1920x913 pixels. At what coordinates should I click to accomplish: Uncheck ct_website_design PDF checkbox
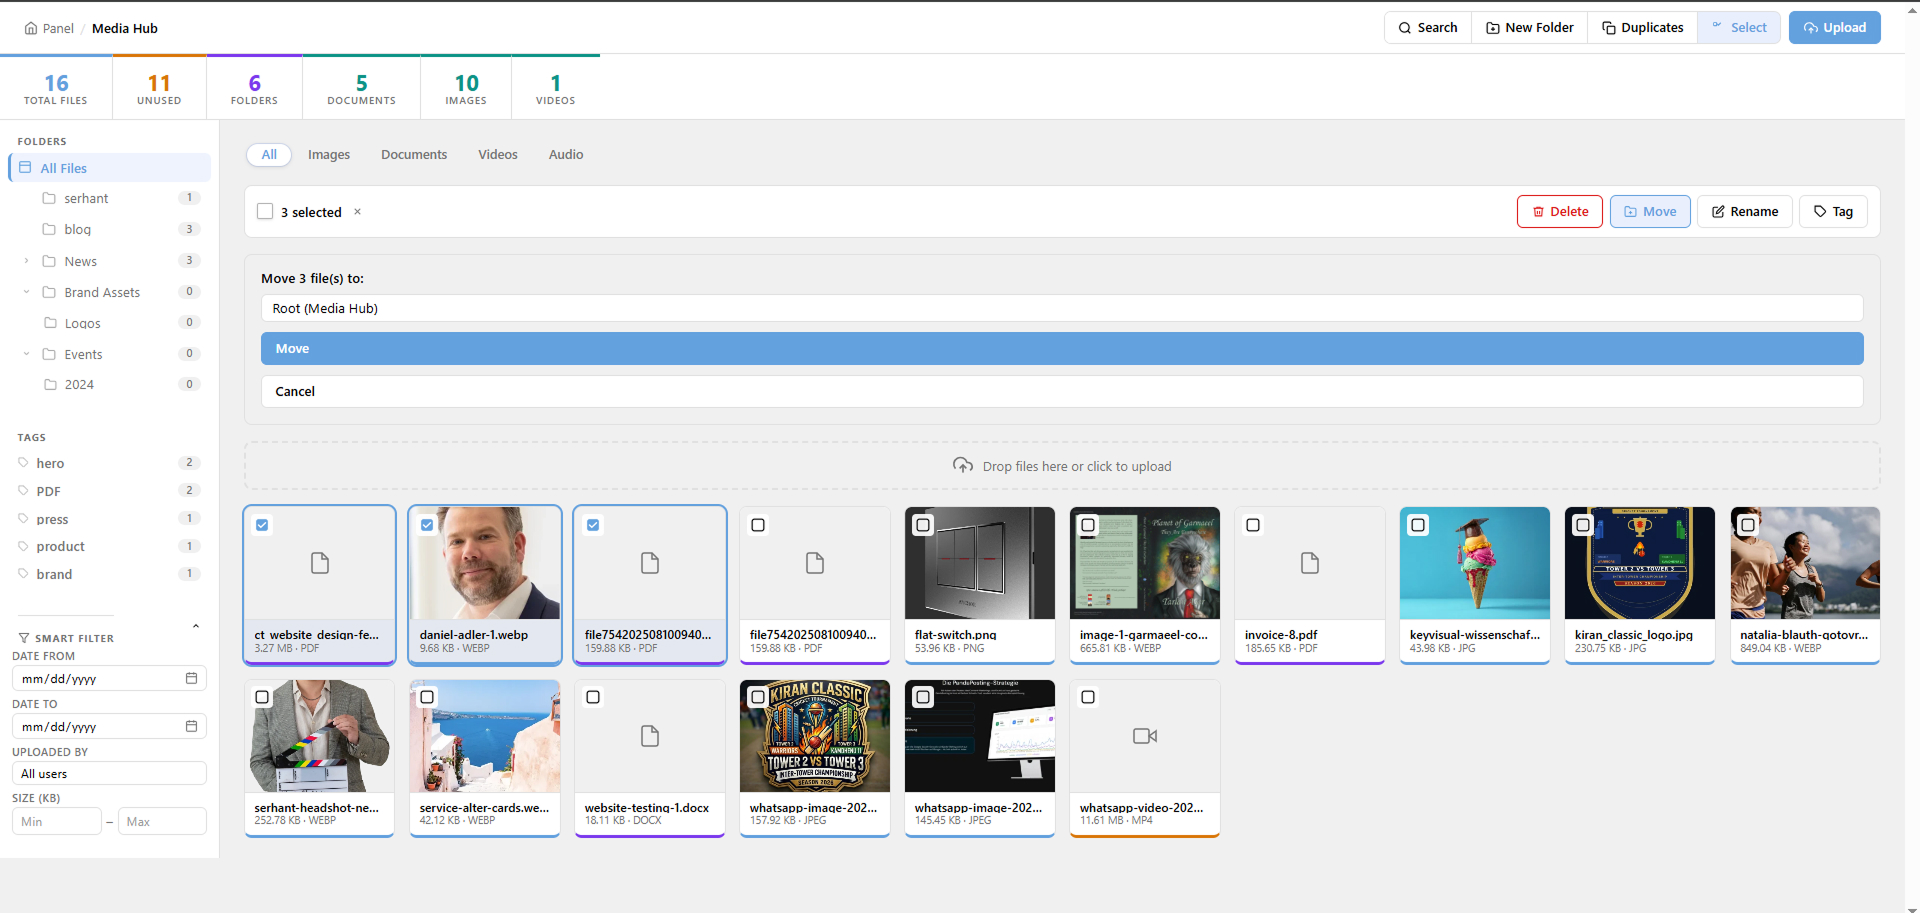262,525
